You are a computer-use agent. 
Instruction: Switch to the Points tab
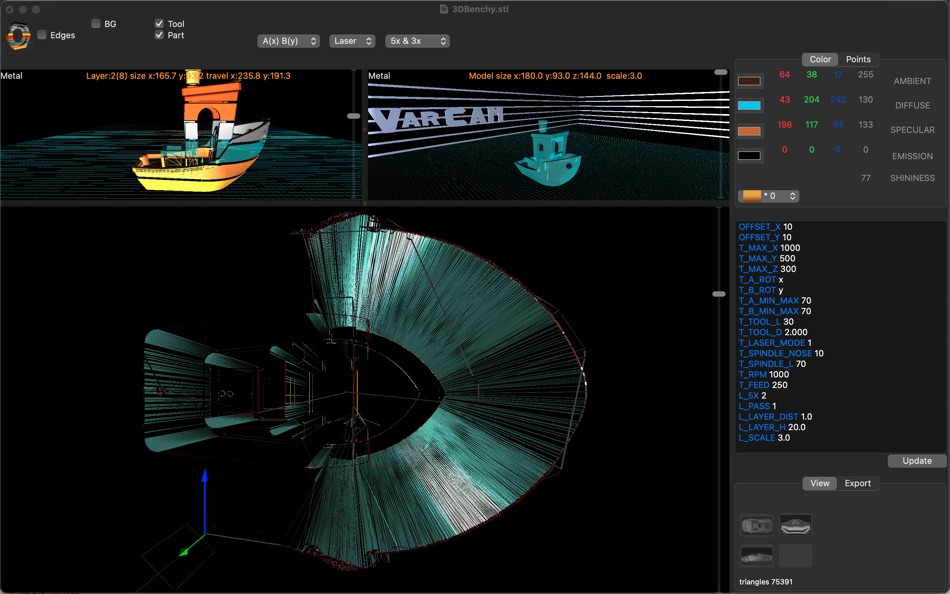pos(858,59)
